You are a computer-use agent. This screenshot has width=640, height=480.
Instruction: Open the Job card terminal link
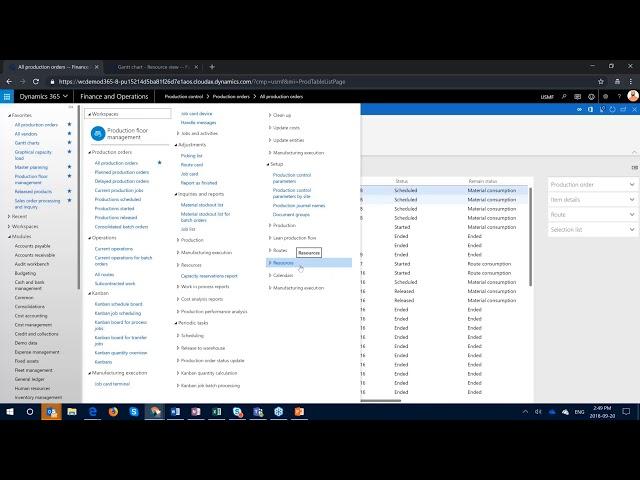112,384
